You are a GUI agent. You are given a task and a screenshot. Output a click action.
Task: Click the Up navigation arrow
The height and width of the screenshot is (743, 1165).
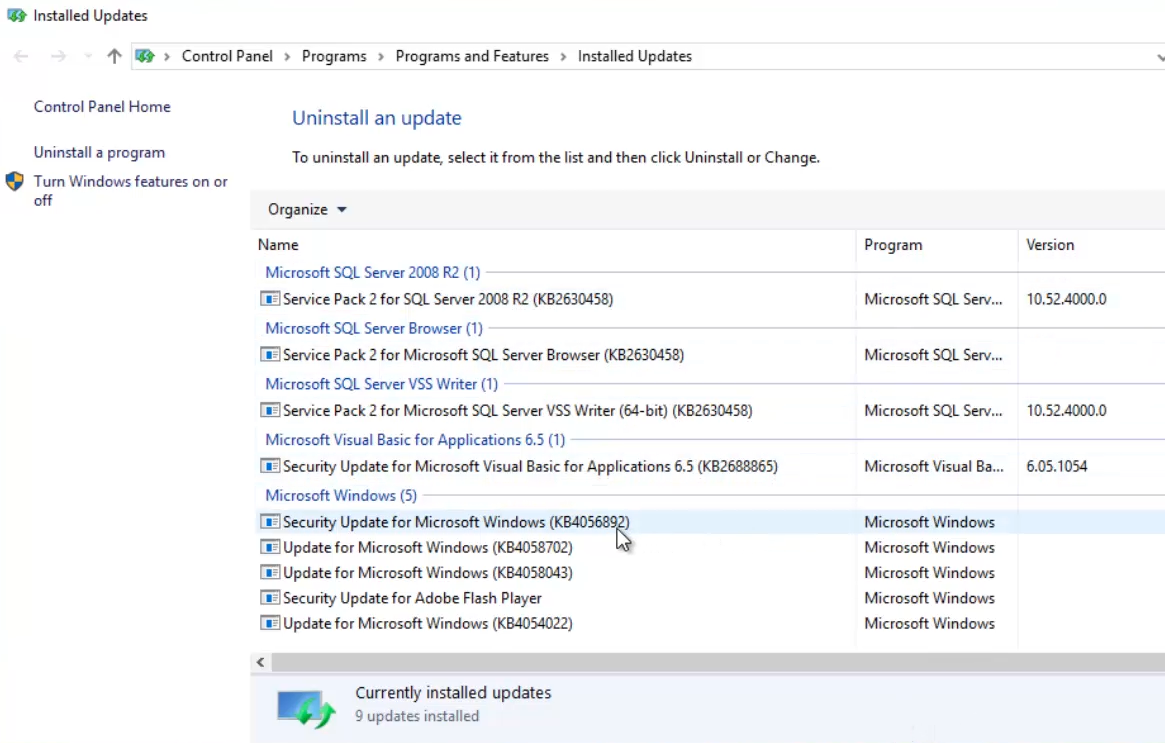113,56
